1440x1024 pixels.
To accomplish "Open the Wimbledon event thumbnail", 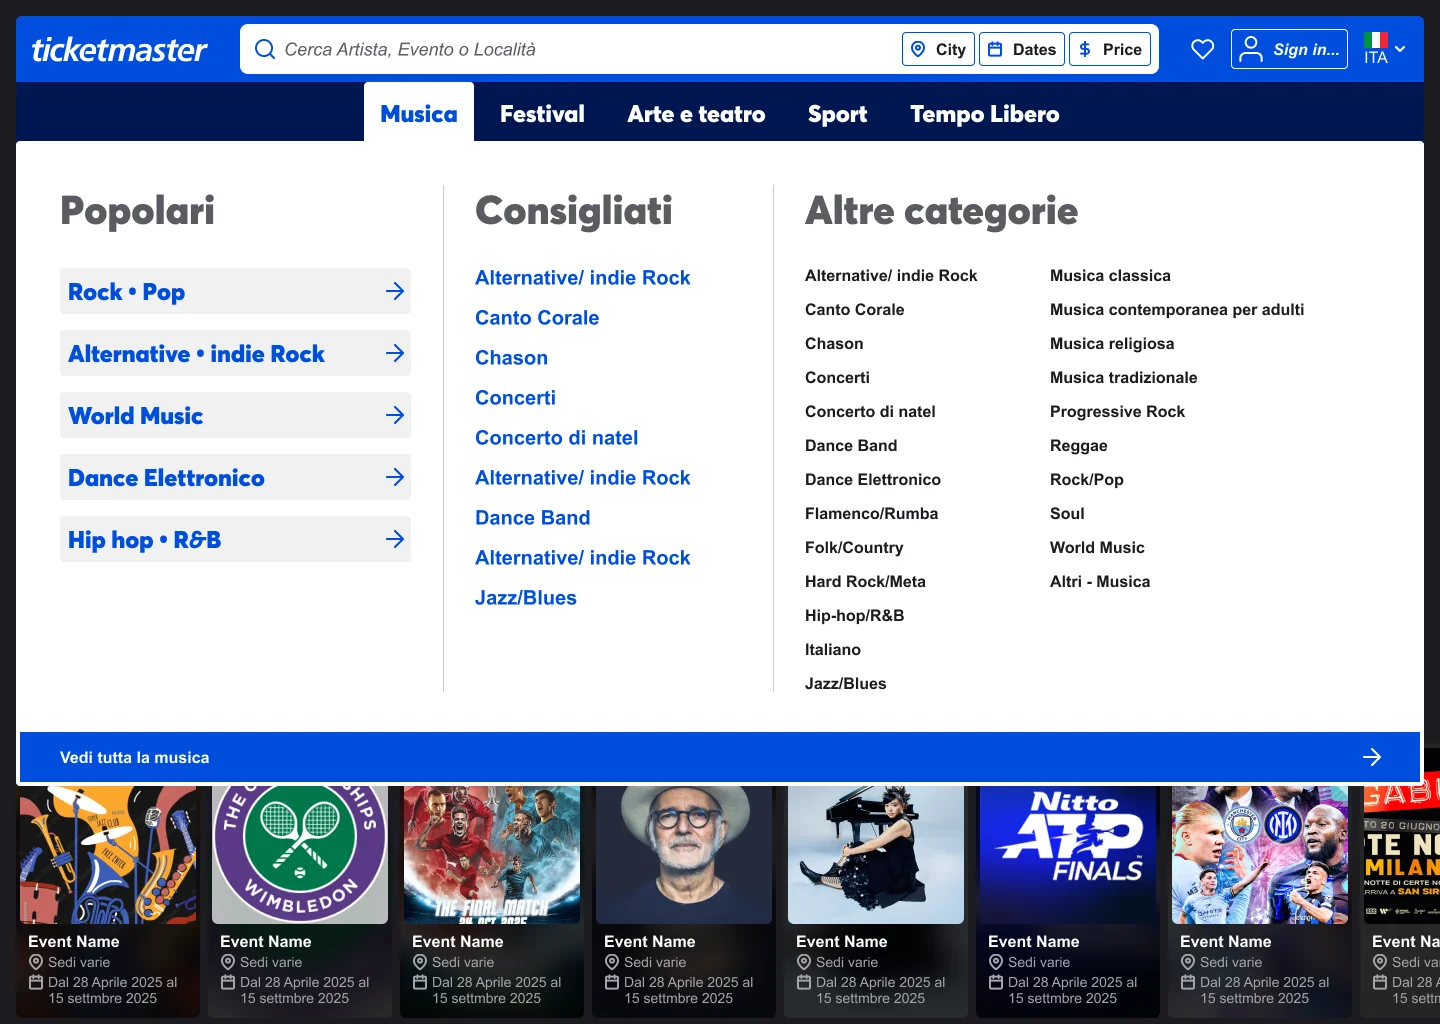I will tap(300, 854).
